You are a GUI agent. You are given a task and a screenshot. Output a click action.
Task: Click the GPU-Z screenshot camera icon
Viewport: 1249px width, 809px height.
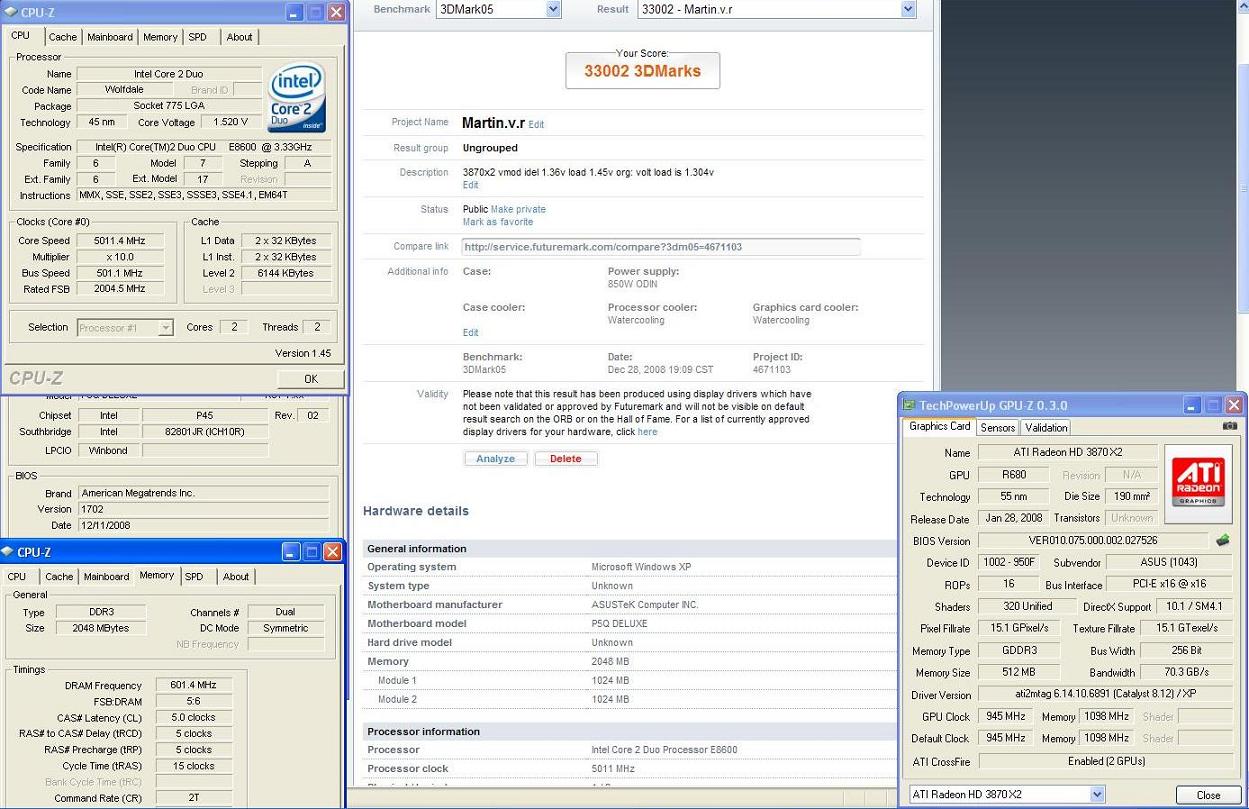tap(1229, 426)
